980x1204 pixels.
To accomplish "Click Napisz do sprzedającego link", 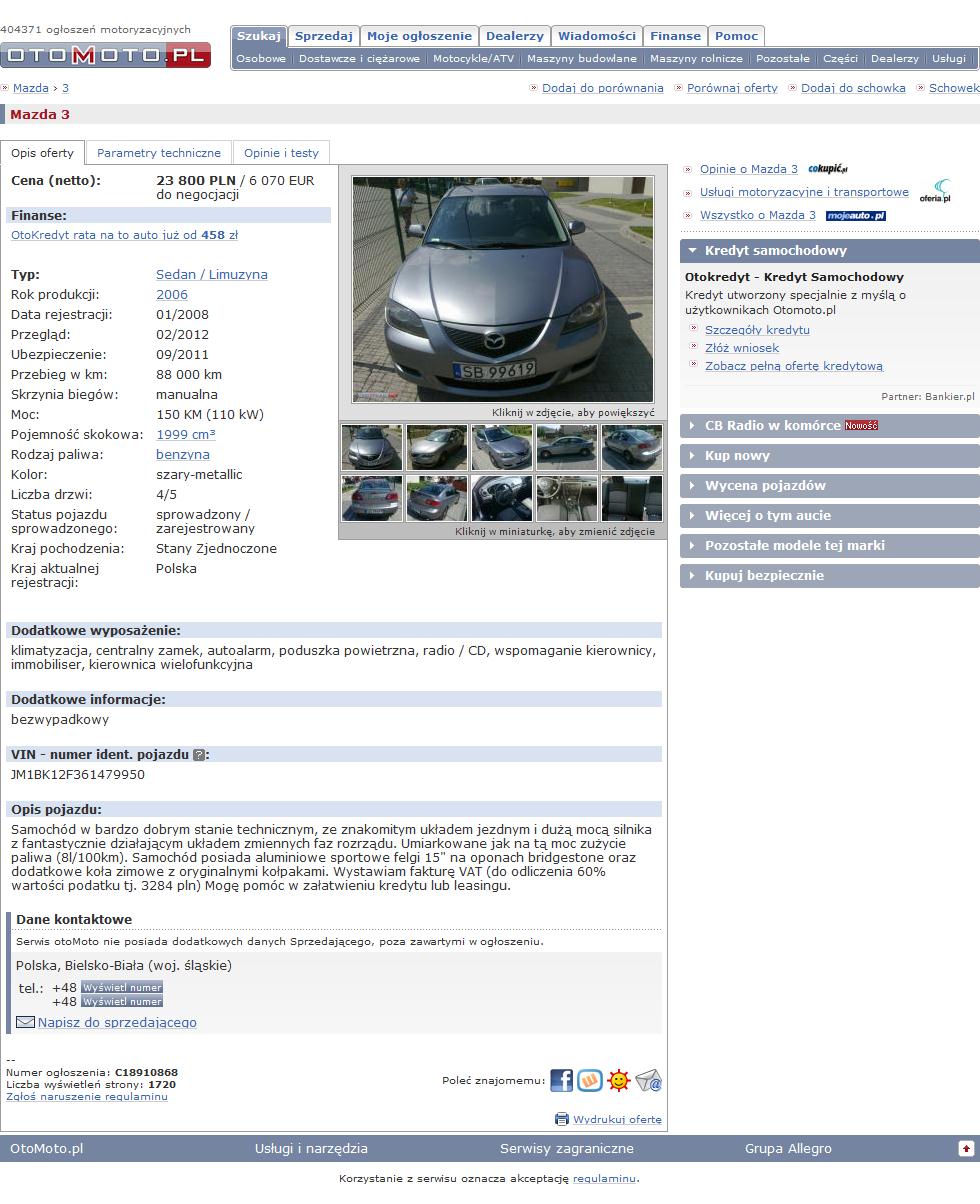I will (x=117, y=1022).
